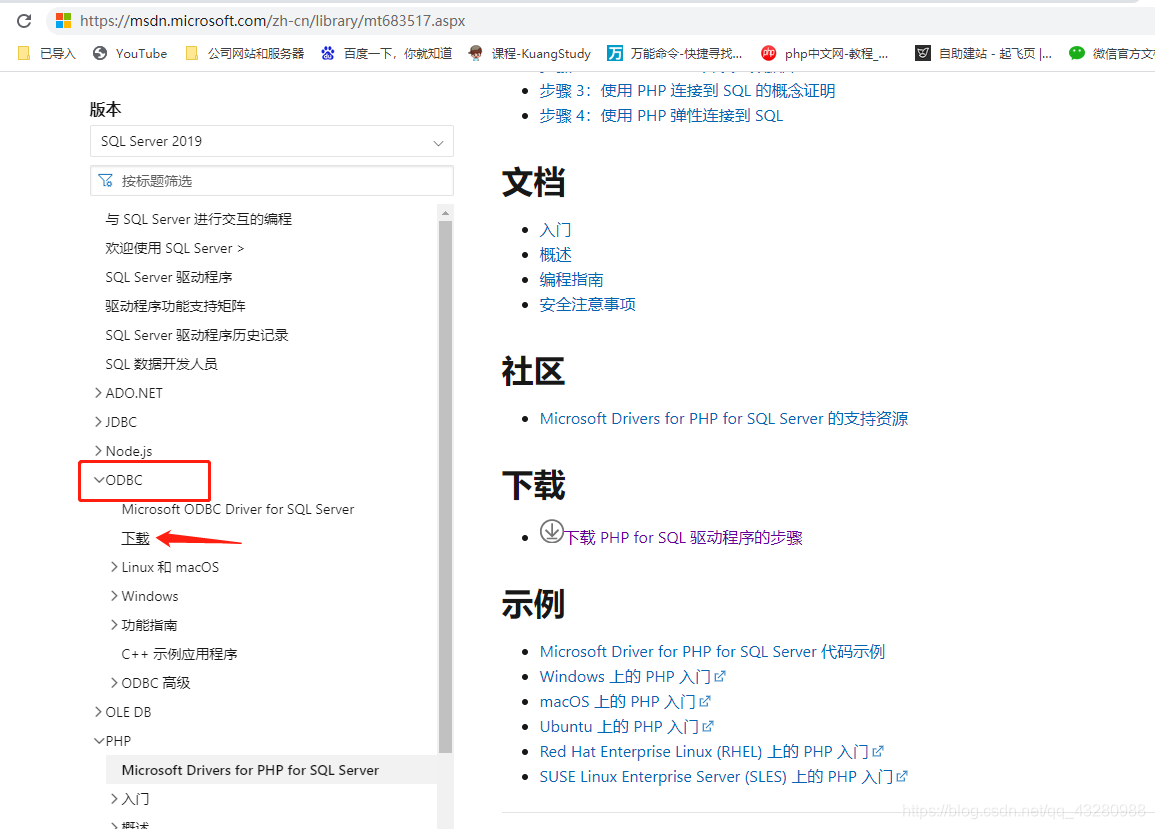The width and height of the screenshot is (1155, 829).
Task: Click the sidebar scrollbar up arrow
Action: point(445,213)
